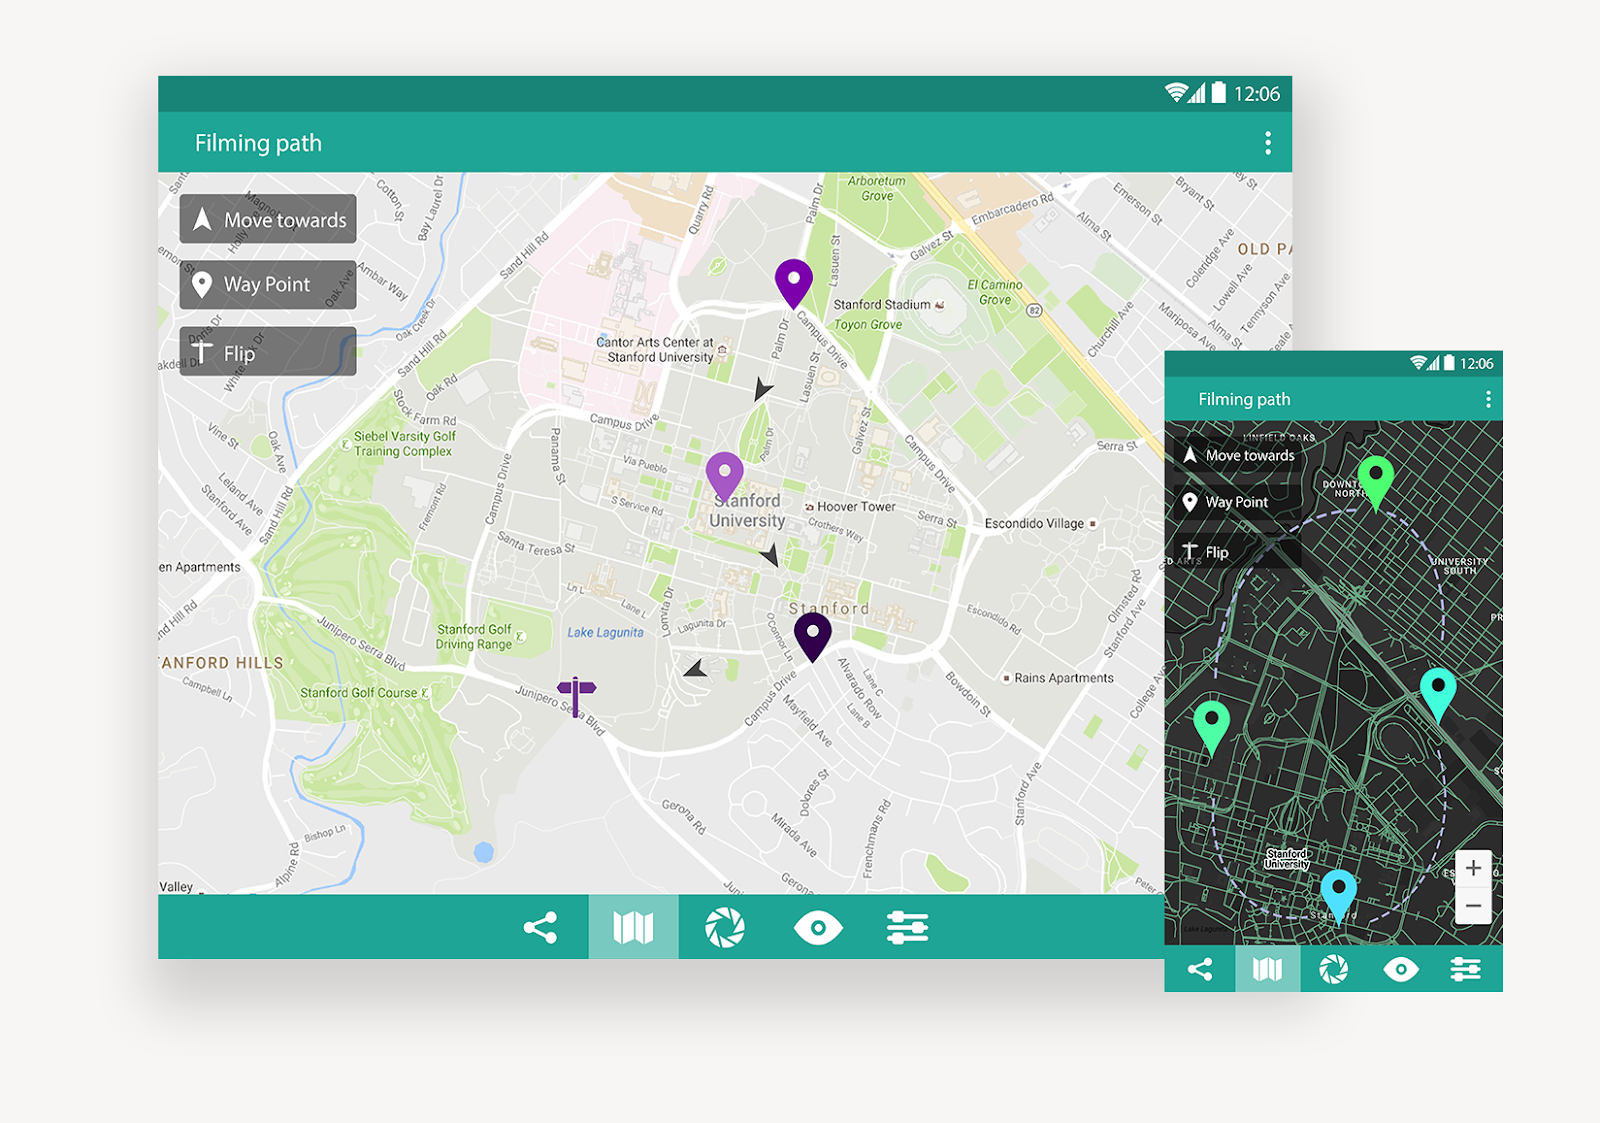Click the tablet status bar Wi-Fi icon

[x=1176, y=93]
